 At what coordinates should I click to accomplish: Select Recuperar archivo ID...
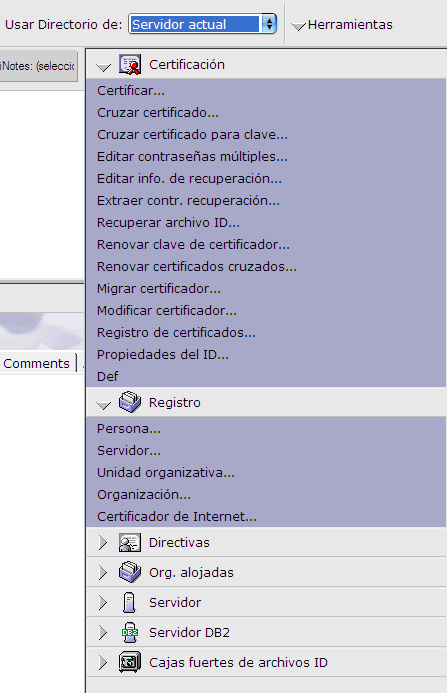coord(168,222)
